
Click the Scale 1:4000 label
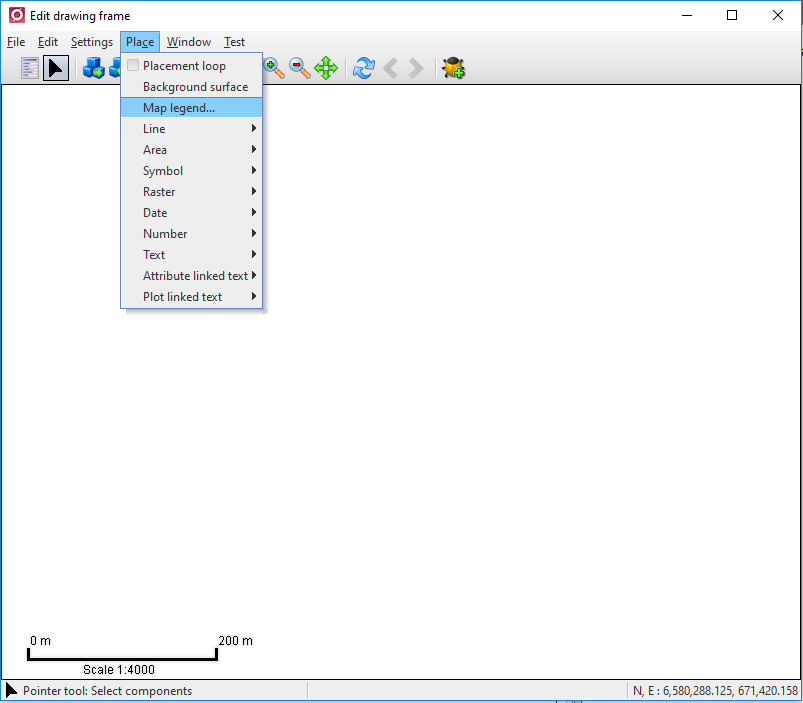(119, 670)
